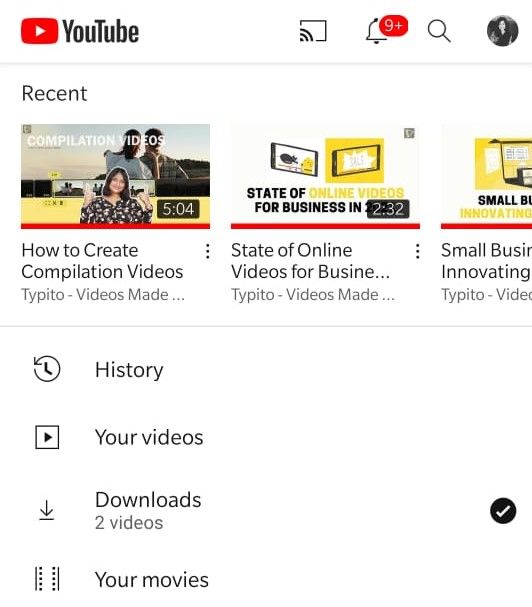Image resolution: width=532 pixels, height=607 pixels.
Task: Open the search magnifier icon
Action: (x=439, y=31)
